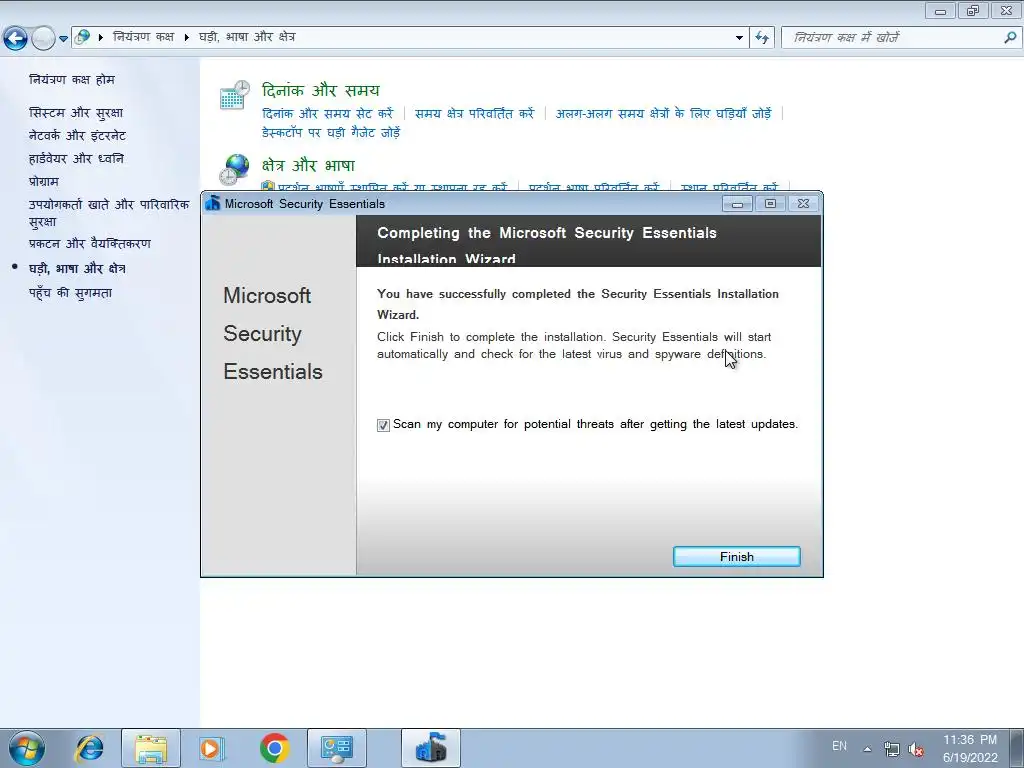Open प्रकटन और वैयक्तिकरण category
The height and width of the screenshot is (768, 1024).
coord(89,244)
